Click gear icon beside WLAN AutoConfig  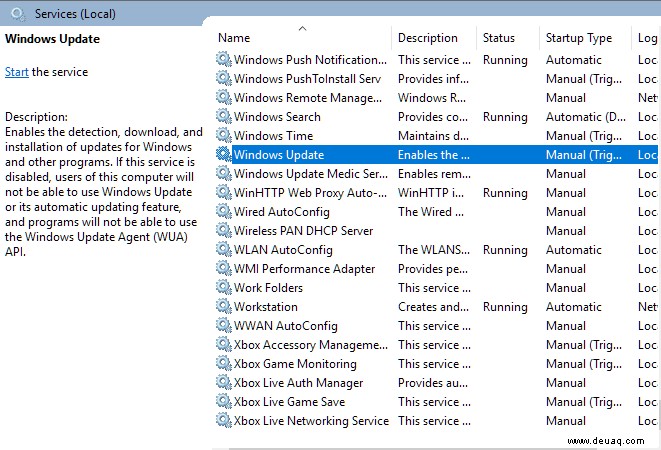pyautogui.click(x=224, y=249)
